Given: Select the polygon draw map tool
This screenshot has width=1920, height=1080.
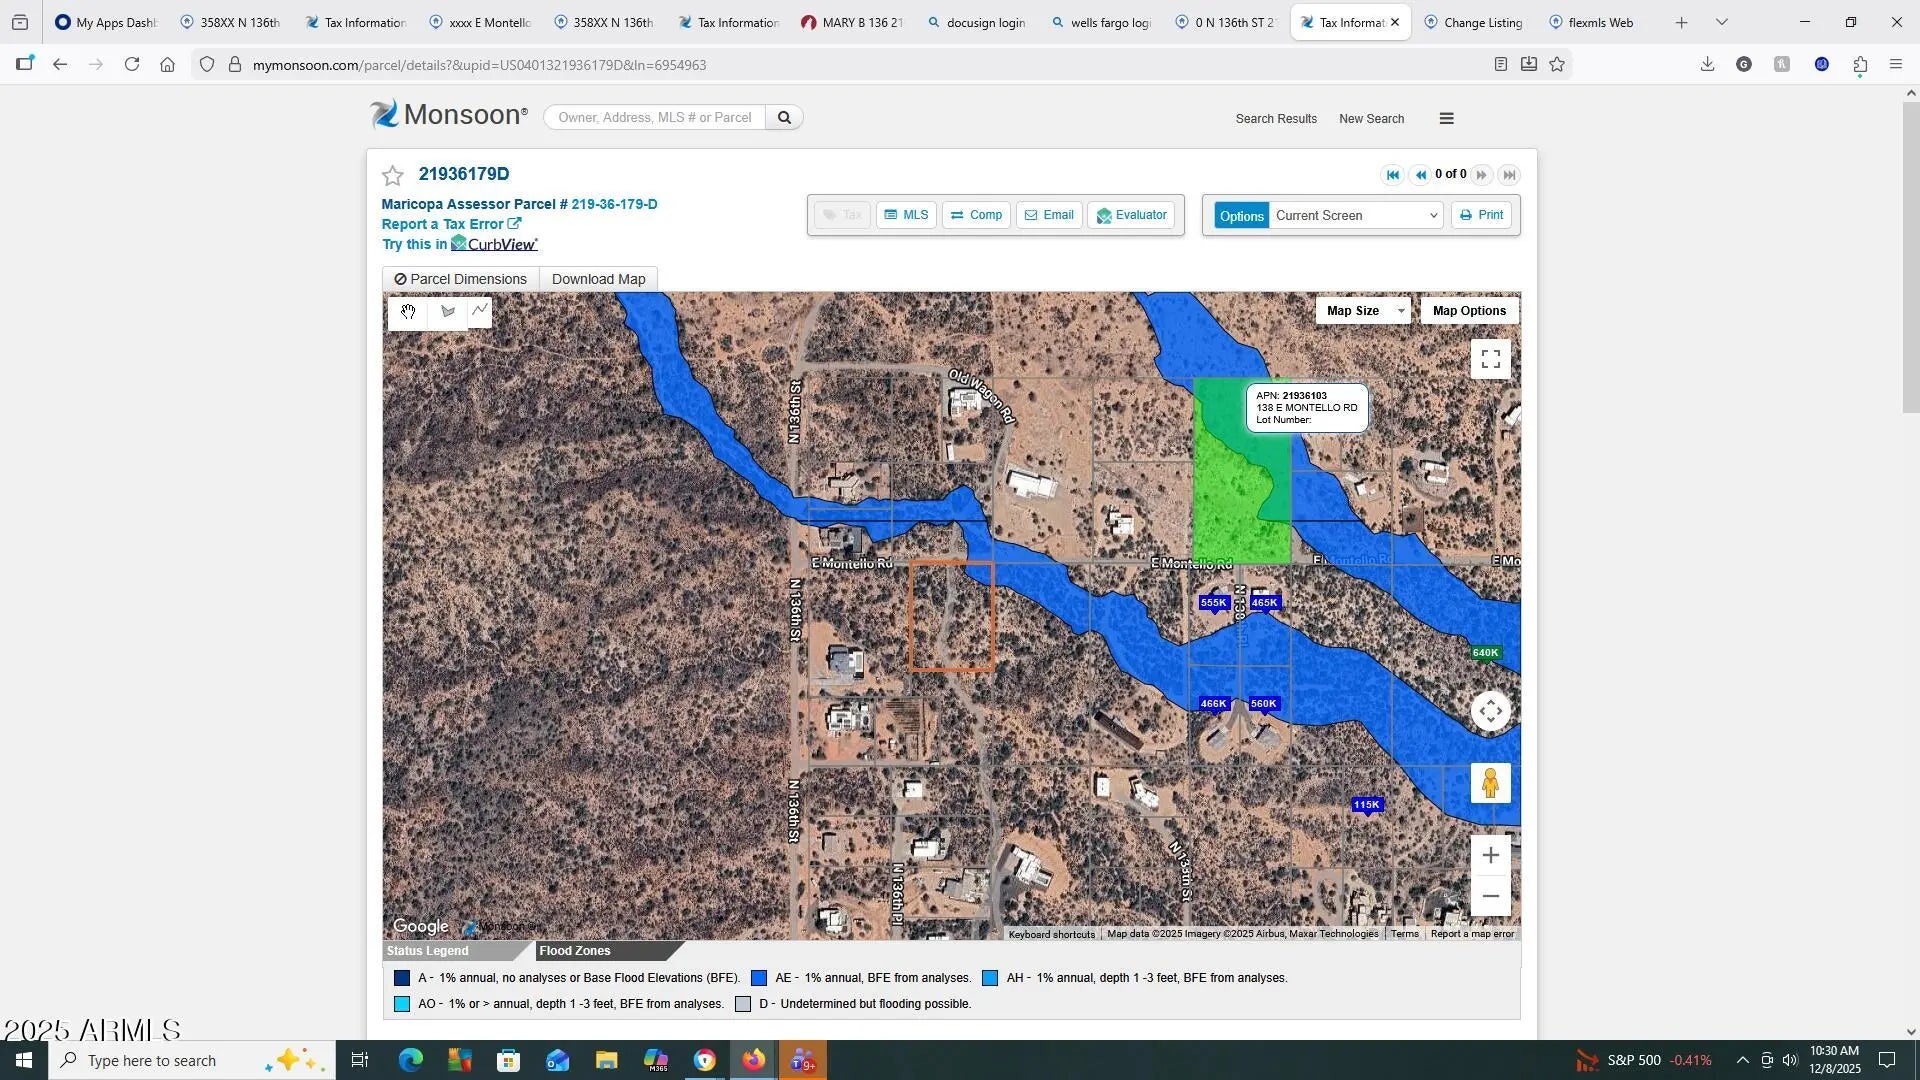Looking at the screenshot, I should (x=447, y=312).
